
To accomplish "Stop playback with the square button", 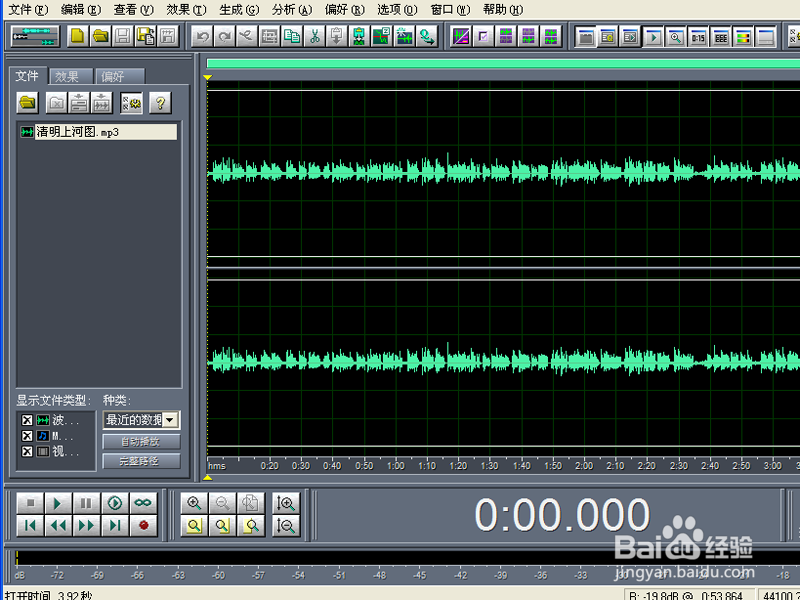I will (30, 503).
